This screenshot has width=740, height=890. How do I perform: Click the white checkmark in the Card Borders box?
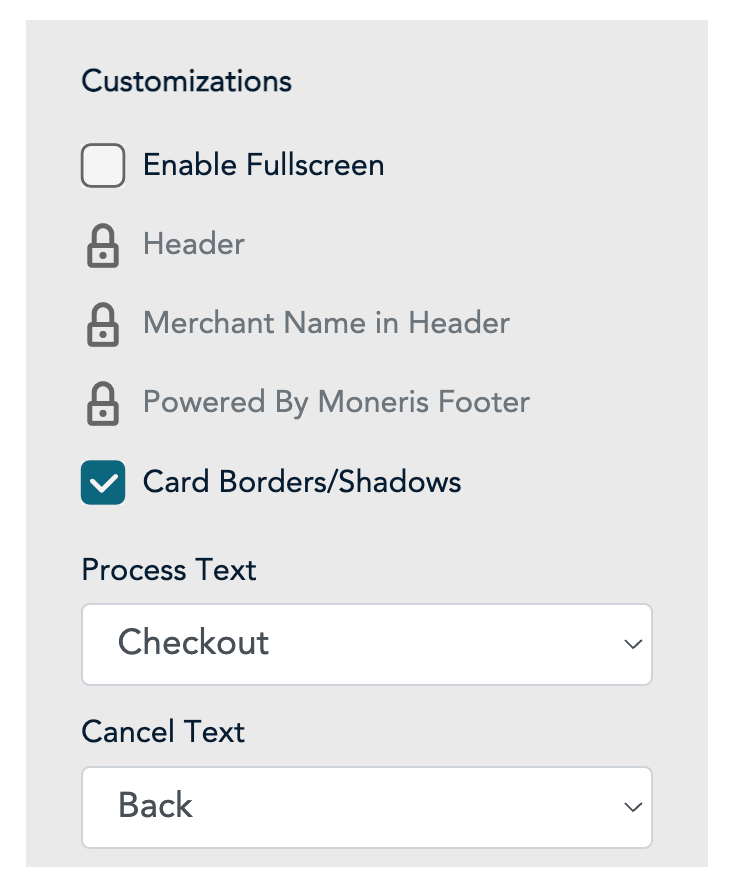pyautogui.click(x=103, y=484)
